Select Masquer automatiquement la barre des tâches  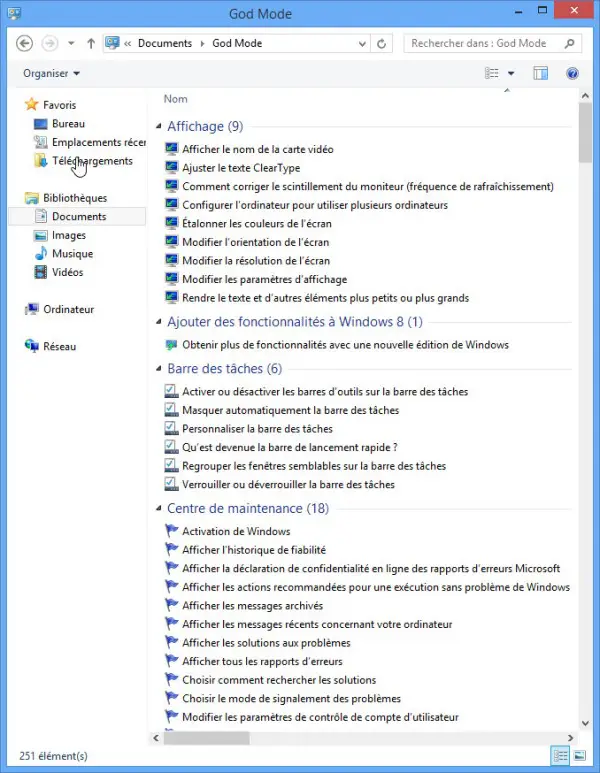point(290,410)
